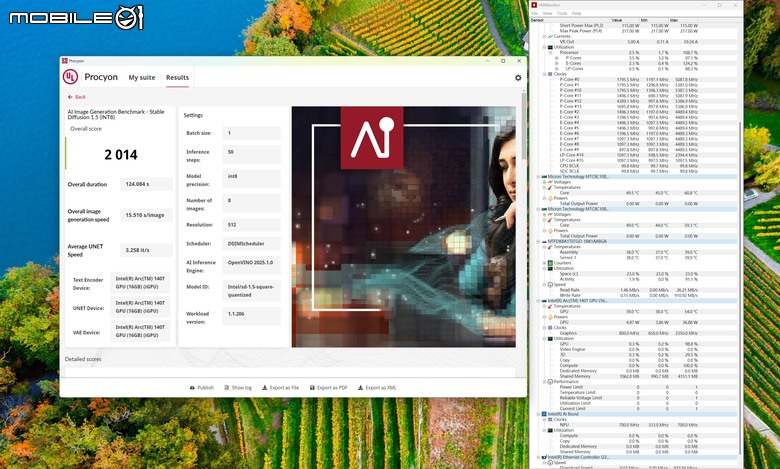The image size is (780, 469).
Task: Open HWMonitor File menu
Action: 535,13
